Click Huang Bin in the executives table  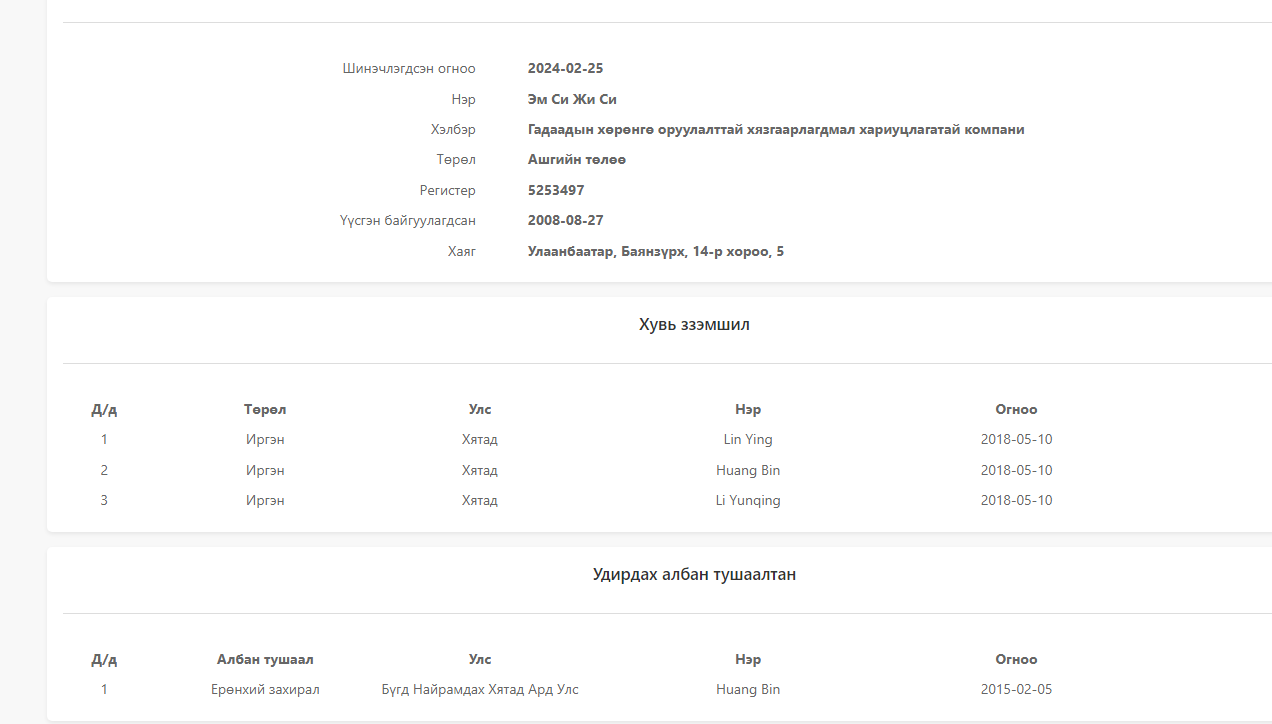click(x=748, y=690)
